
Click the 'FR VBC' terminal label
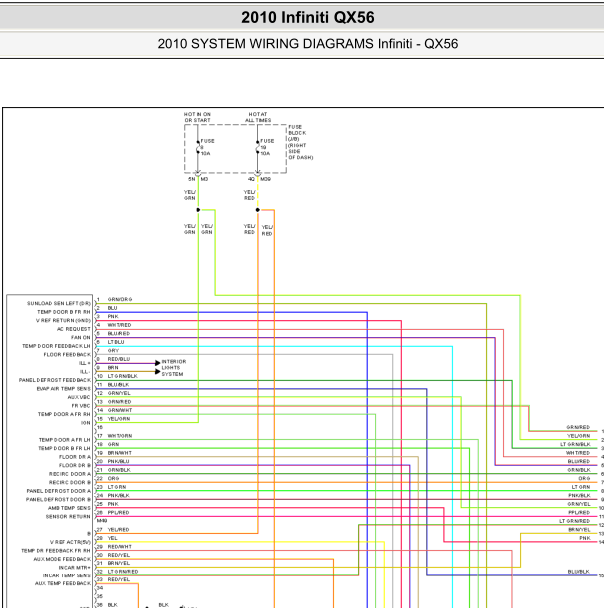pos(81,406)
